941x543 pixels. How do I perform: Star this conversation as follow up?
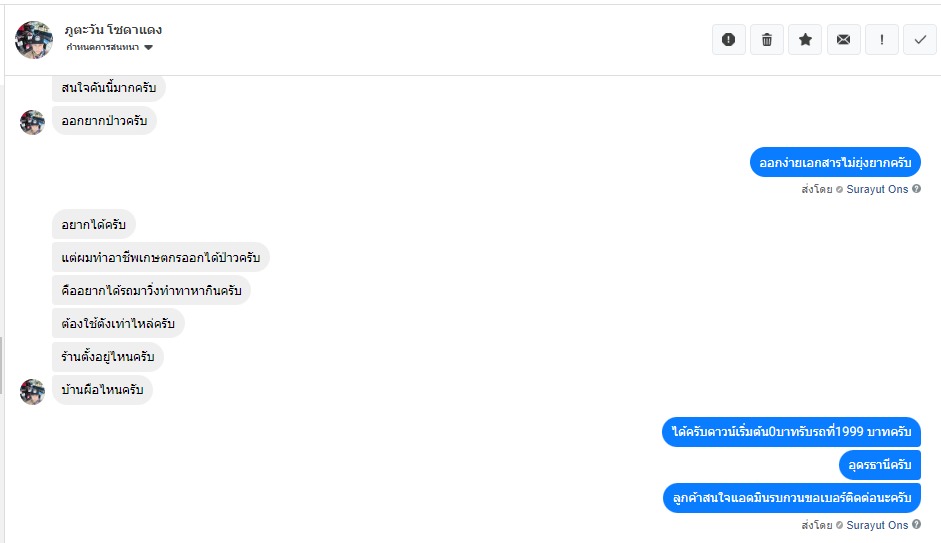click(x=805, y=39)
